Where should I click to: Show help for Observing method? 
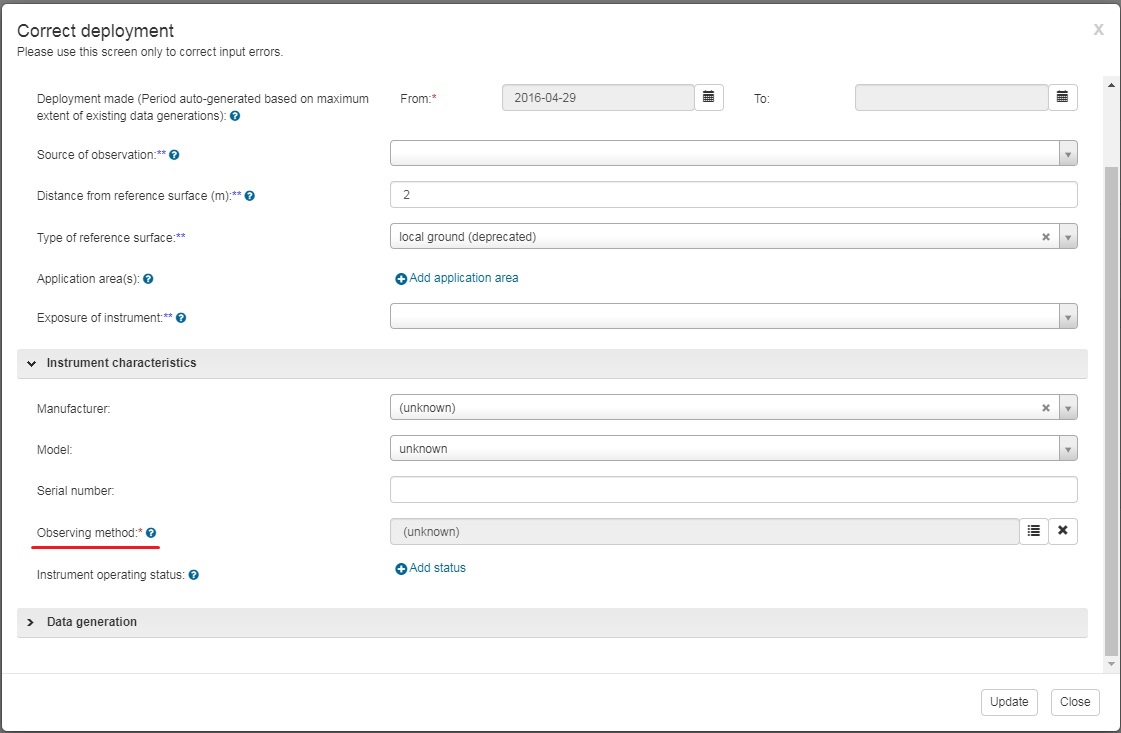(151, 533)
